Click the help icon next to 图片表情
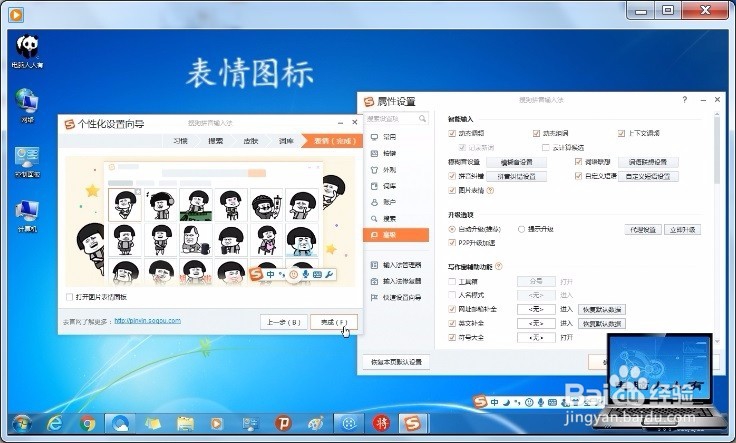This screenshot has width=736, height=443. coord(491,191)
